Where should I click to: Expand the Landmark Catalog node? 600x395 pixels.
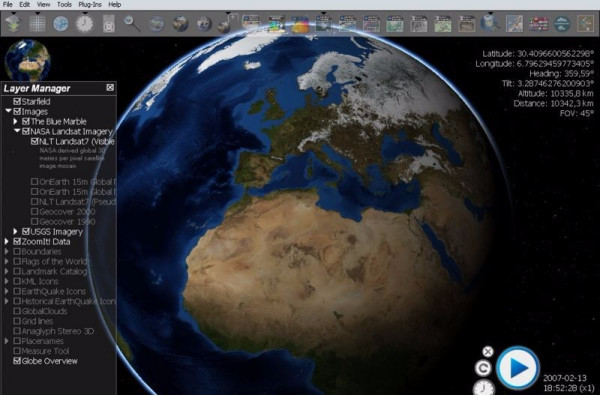[7, 271]
